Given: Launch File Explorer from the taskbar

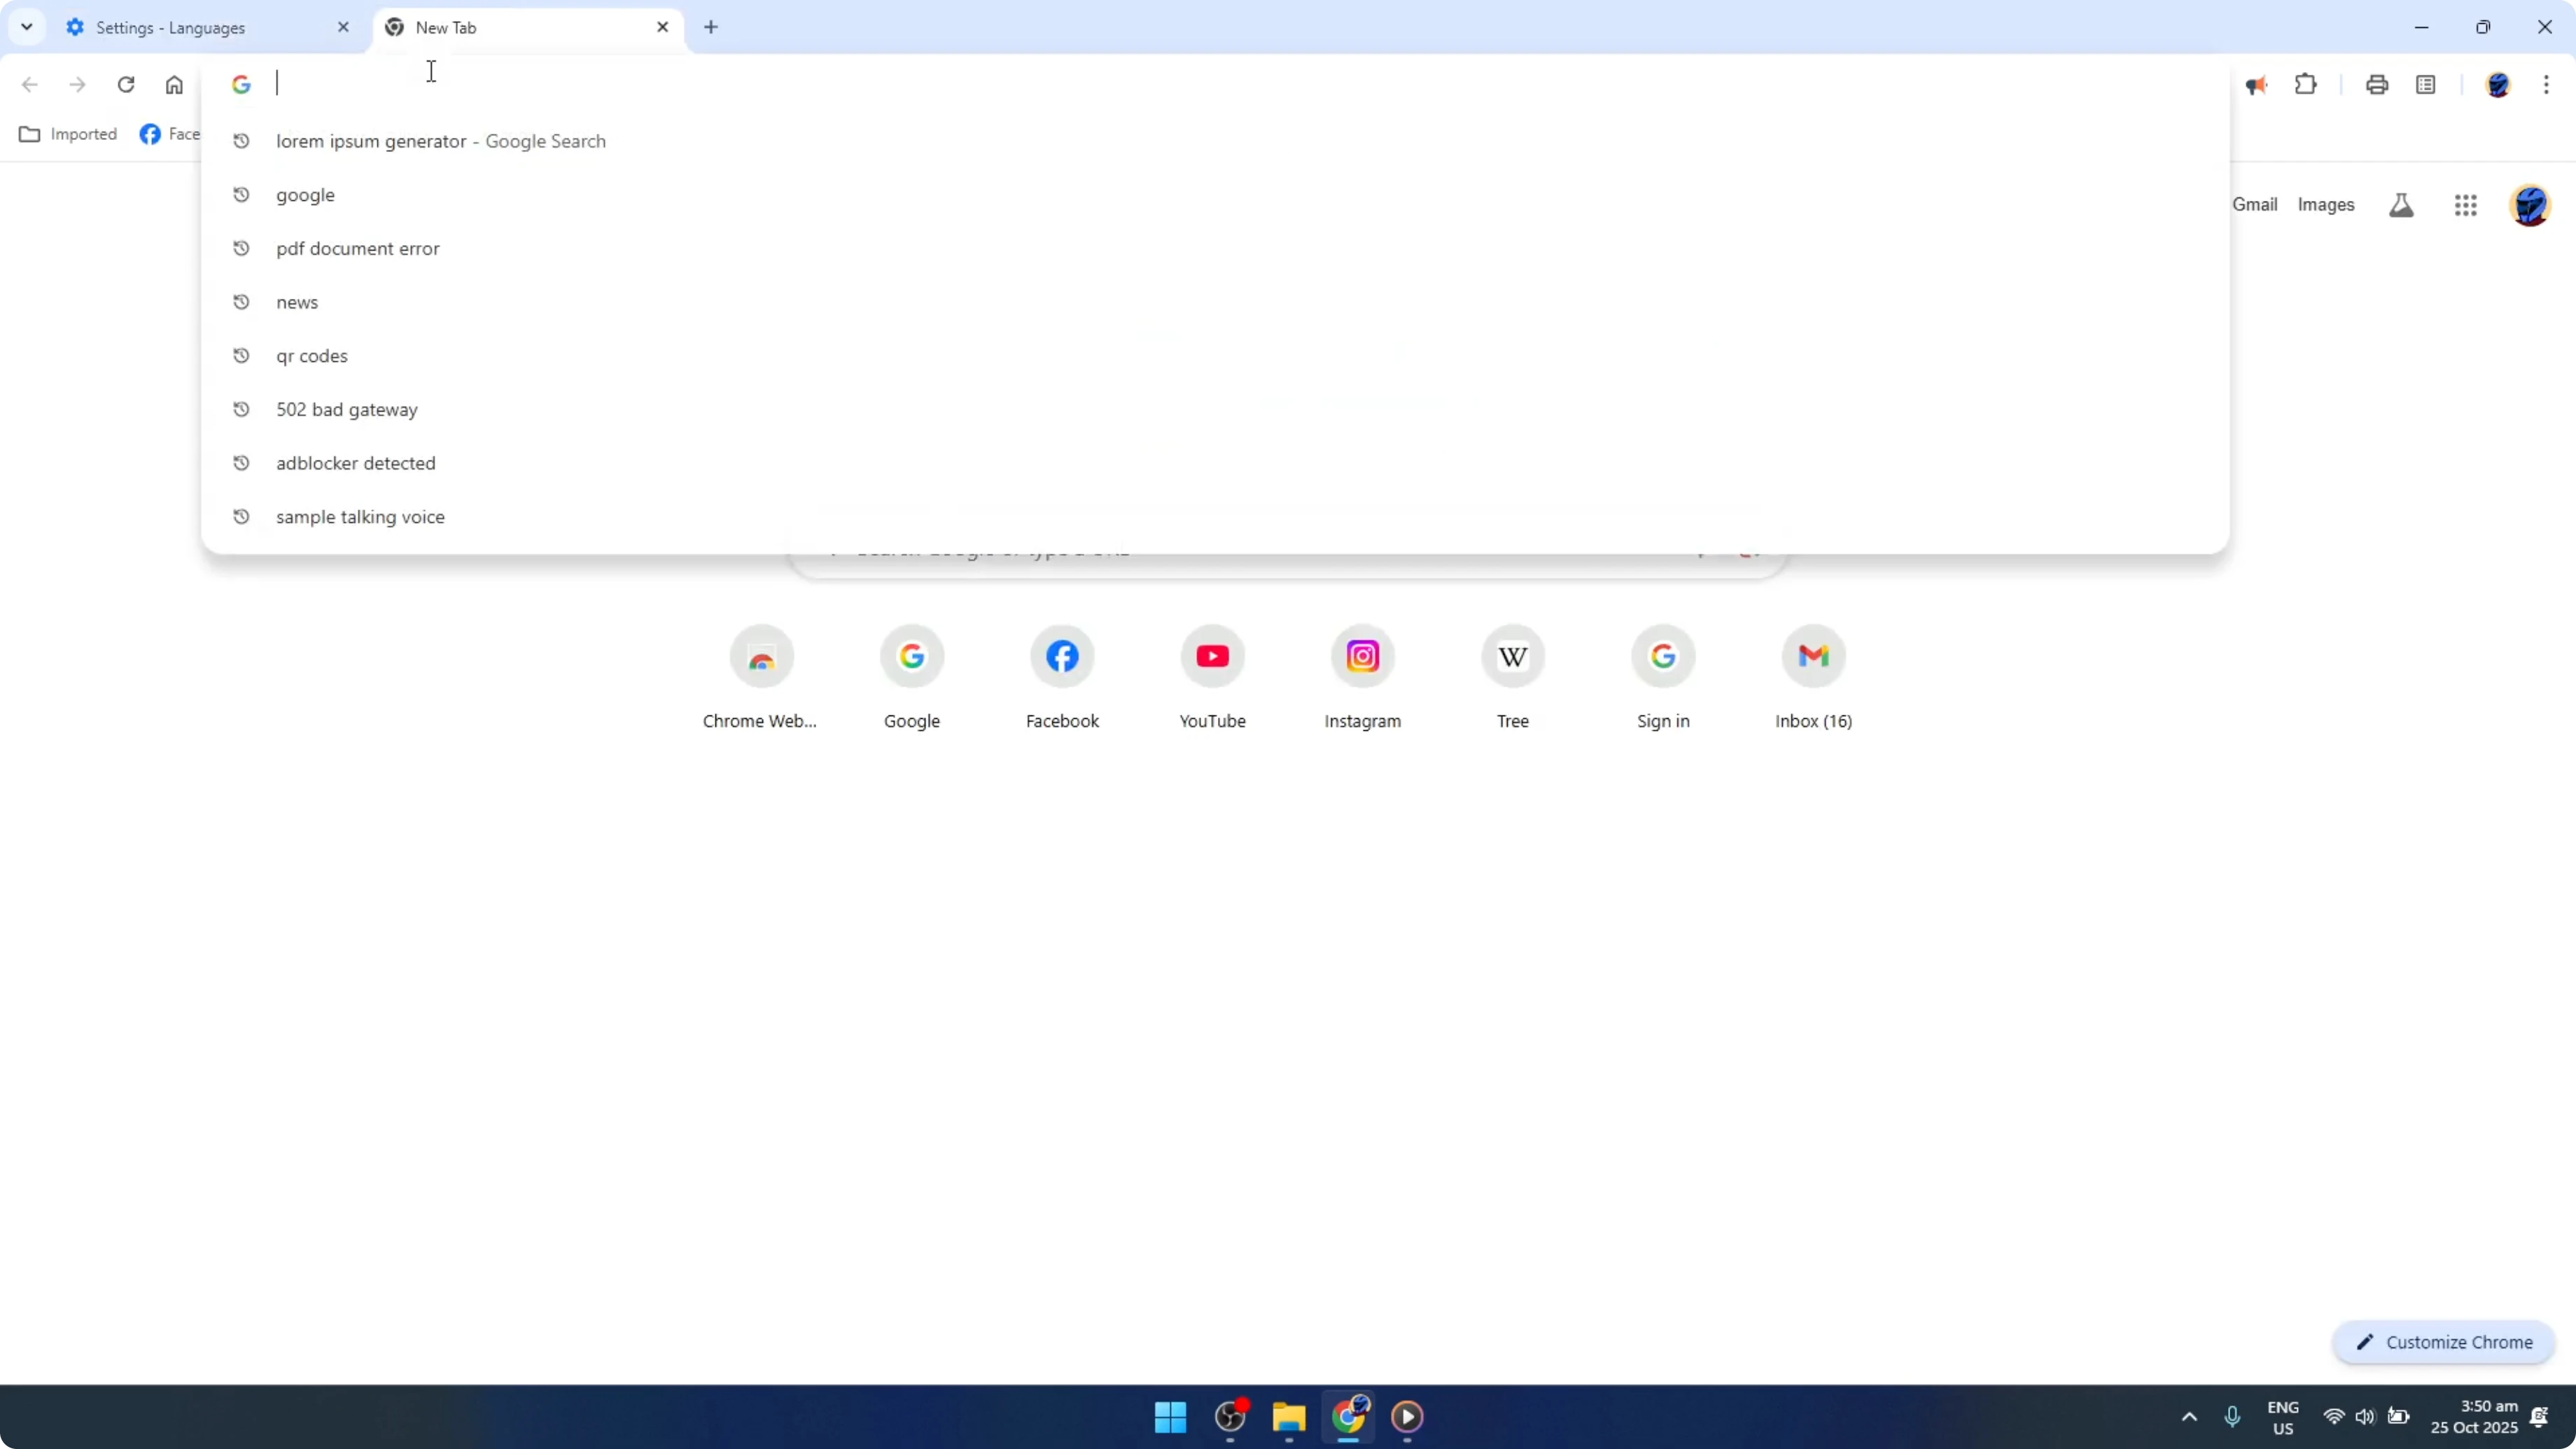Looking at the screenshot, I should [x=1288, y=1417].
